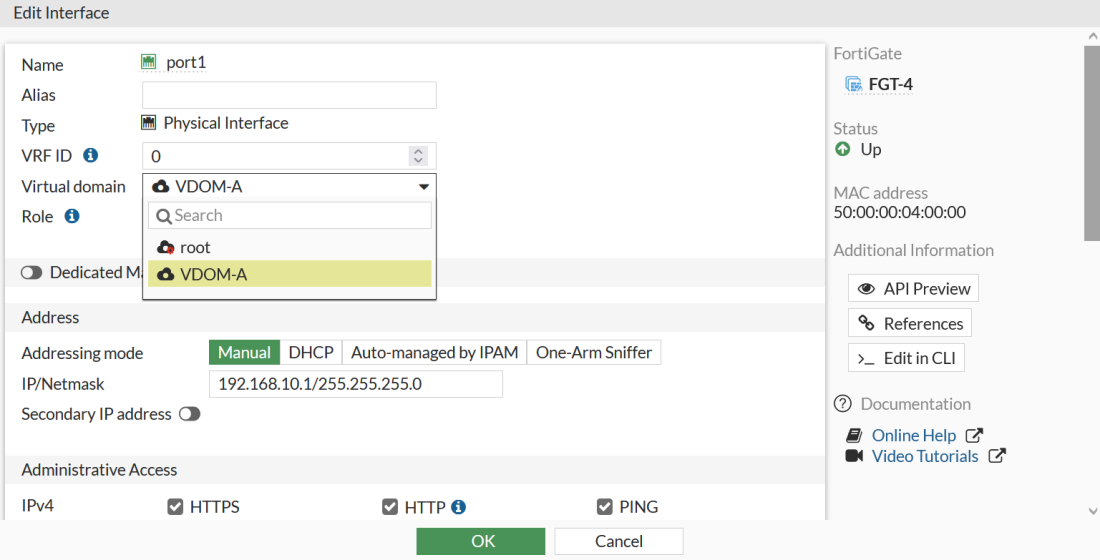Click the FGT-4 FortiGate device icon
Image resolution: width=1100 pixels, height=560 pixels.
tap(853, 84)
